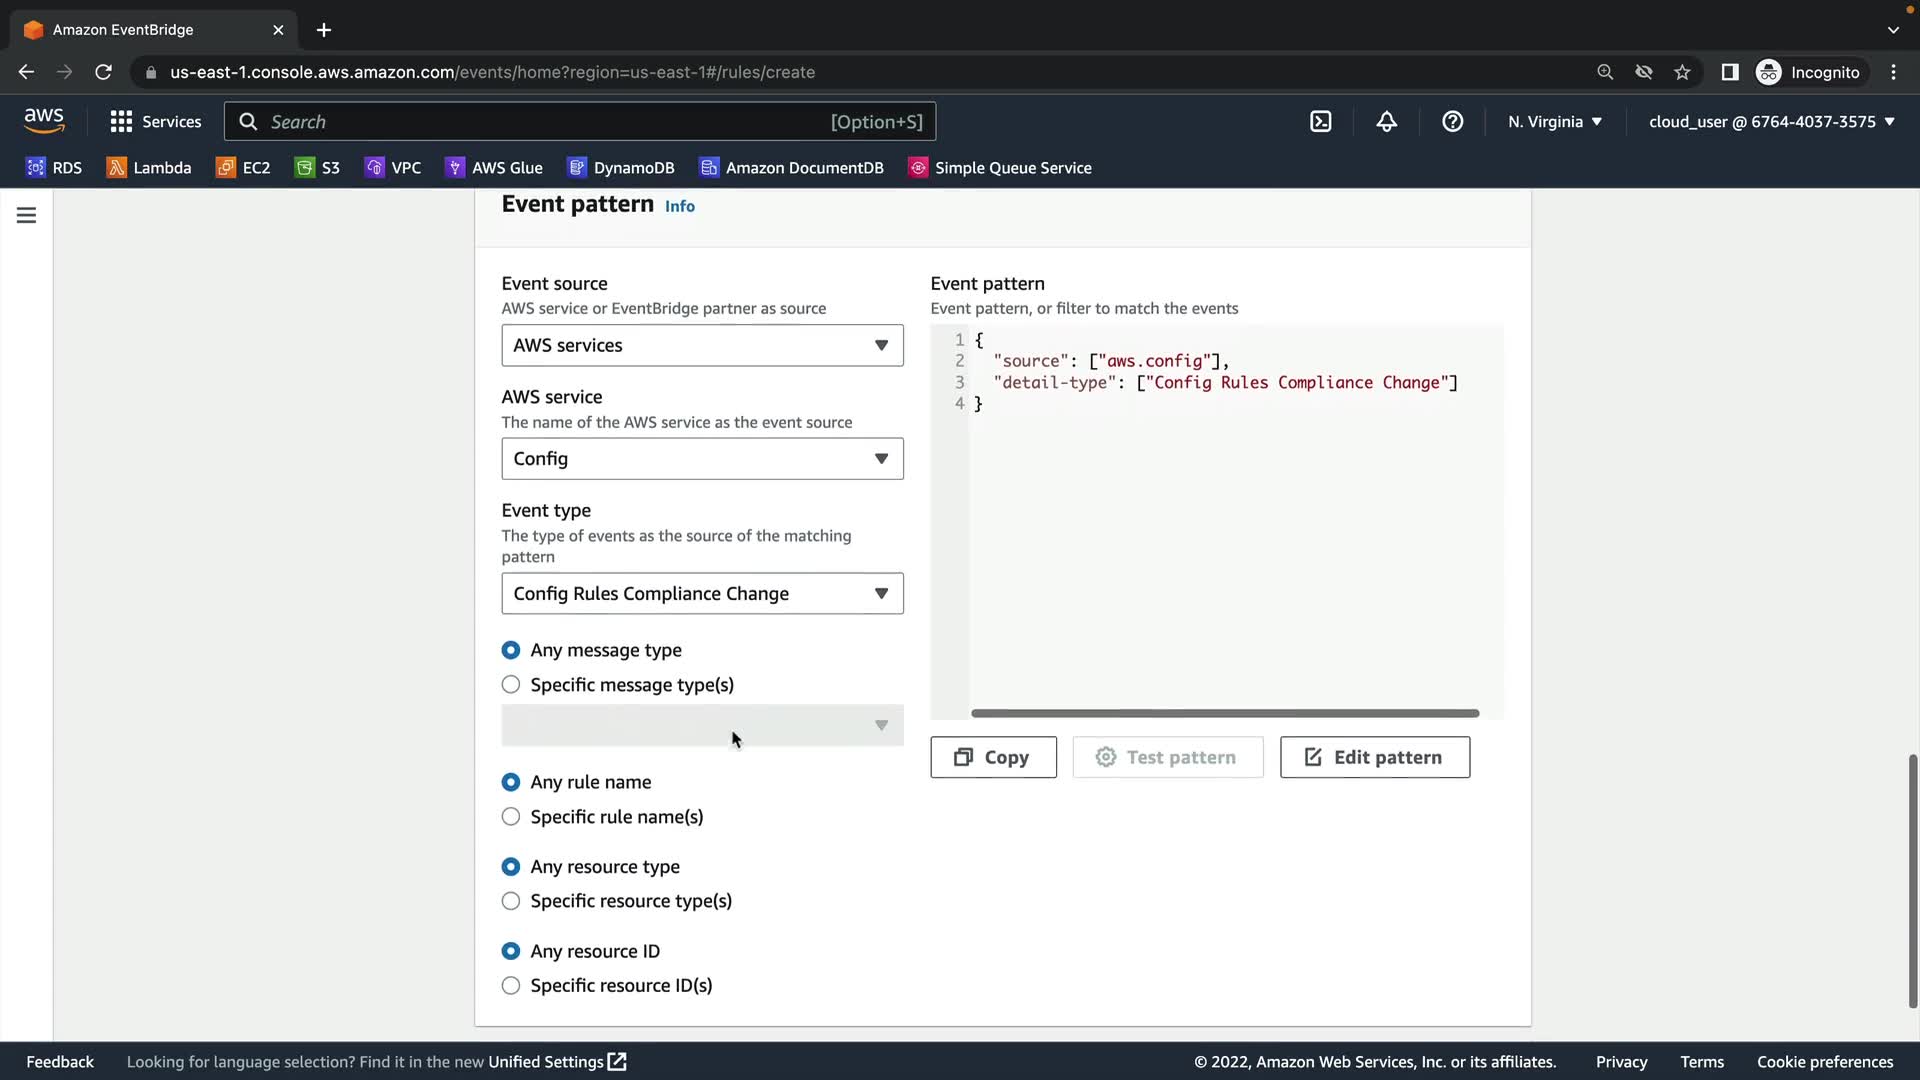This screenshot has height=1080, width=1920.
Task: Open the DynamoDB bookmark shortcut
Action: tap(621, 168)
